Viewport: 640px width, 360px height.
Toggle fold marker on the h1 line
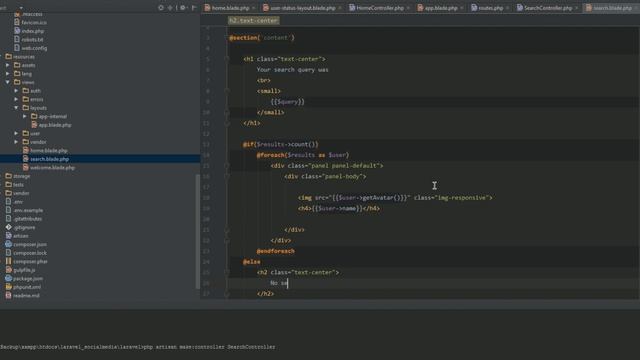[227, 59]
